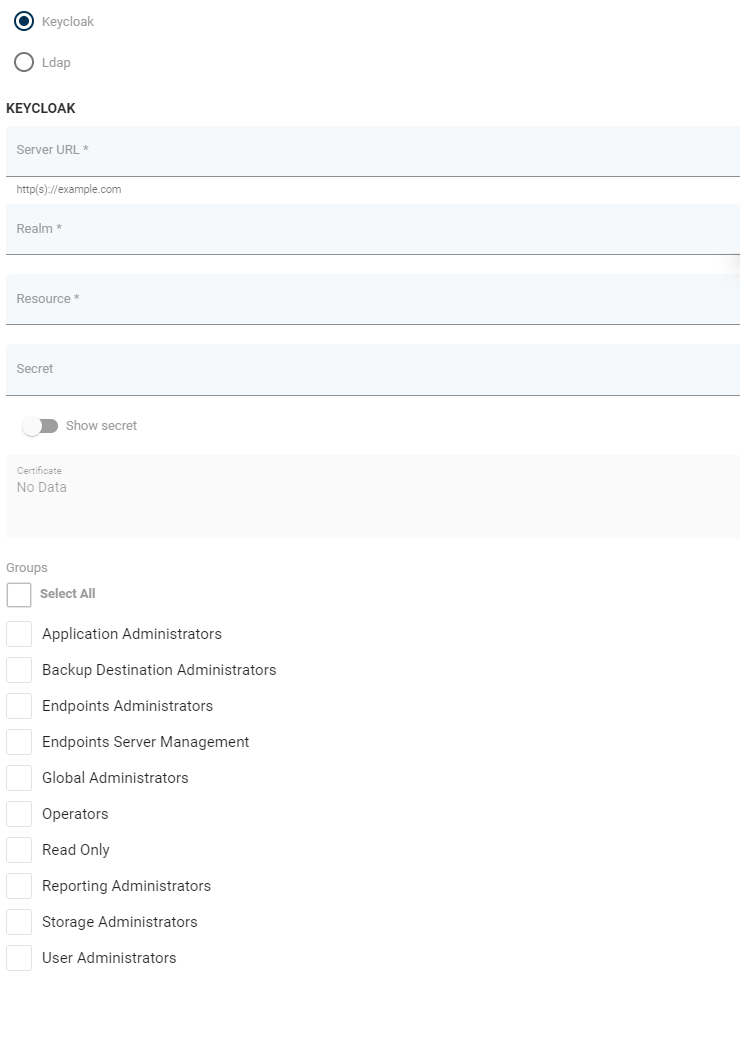Screen dimensions: 740x1046
Task: Select the Ldap radio button
Action: (24, 62)
